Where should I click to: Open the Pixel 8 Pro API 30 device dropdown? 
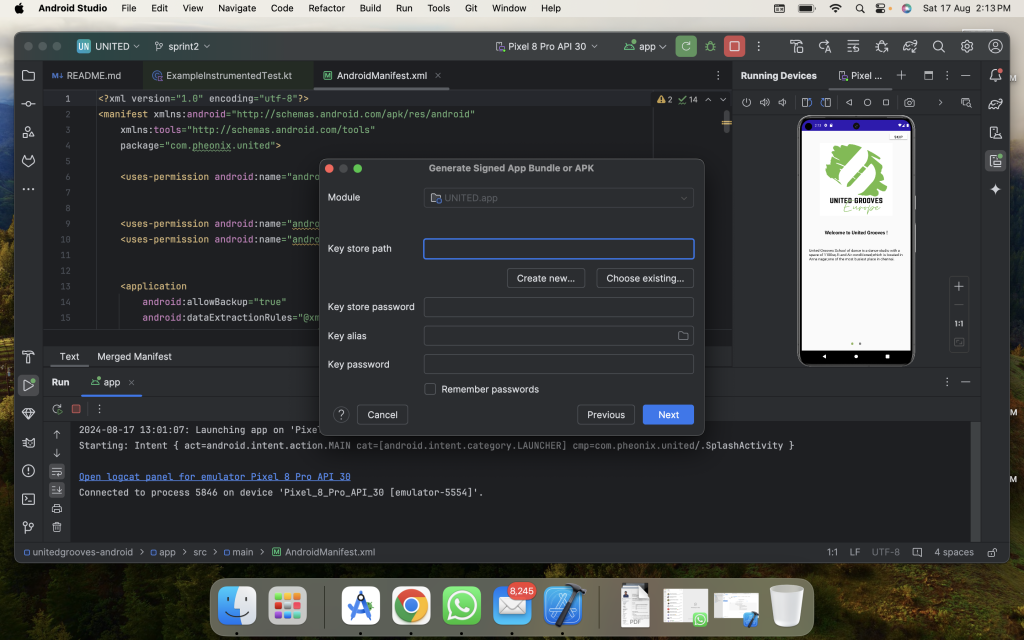[x=547, y=46]
